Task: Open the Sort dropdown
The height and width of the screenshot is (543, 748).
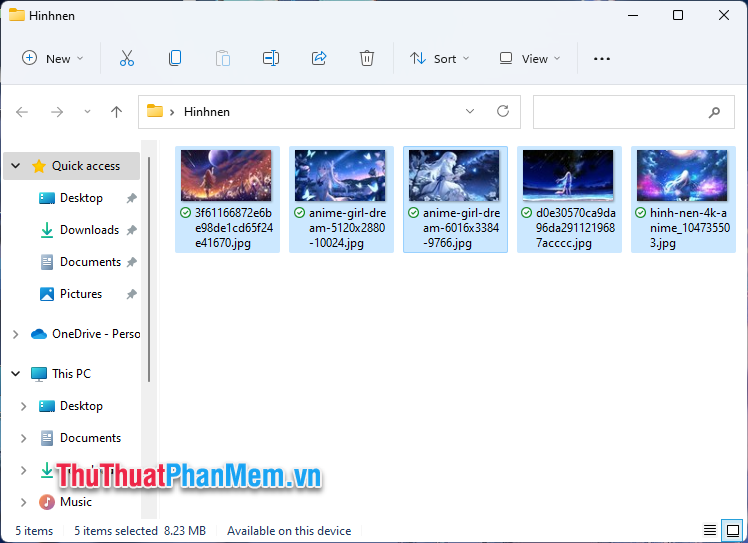Action: click(x=439, y=59)
